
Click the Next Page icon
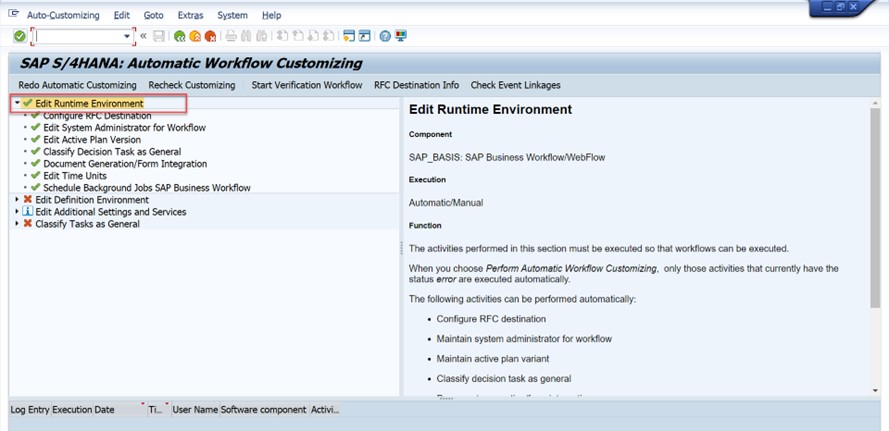(312, 36)
